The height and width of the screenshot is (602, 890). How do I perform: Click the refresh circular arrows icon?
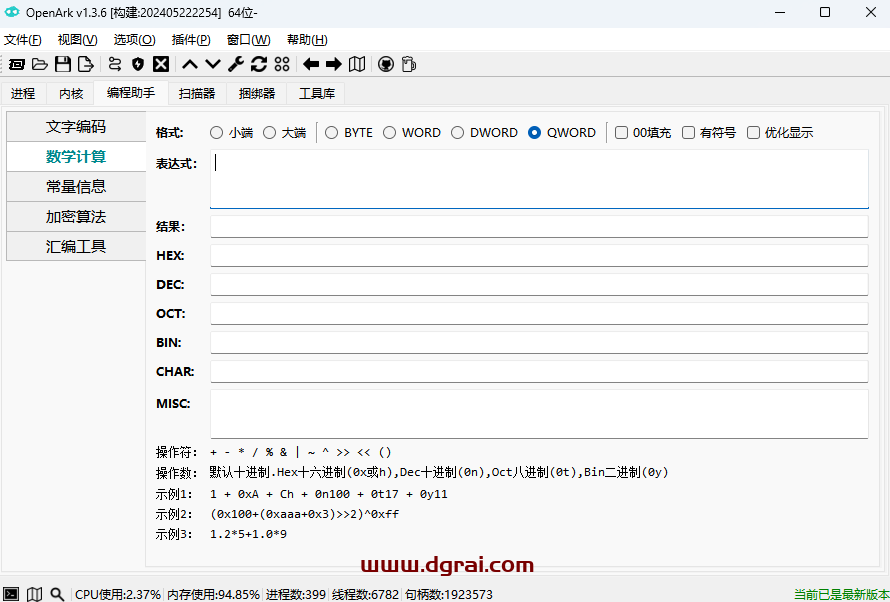259,64
